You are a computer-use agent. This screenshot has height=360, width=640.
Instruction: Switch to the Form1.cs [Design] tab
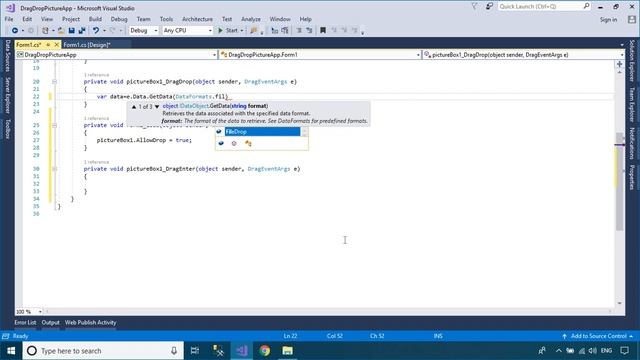point(87,44)
